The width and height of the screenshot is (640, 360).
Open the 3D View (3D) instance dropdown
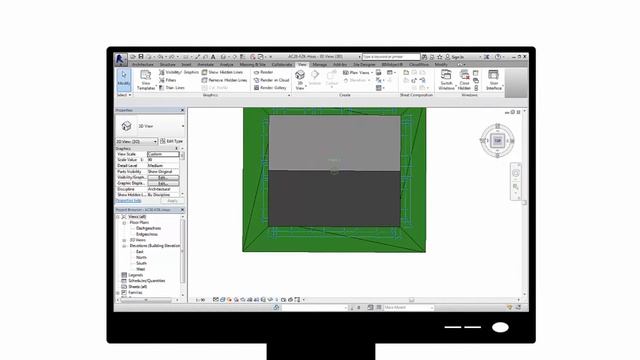137,141
